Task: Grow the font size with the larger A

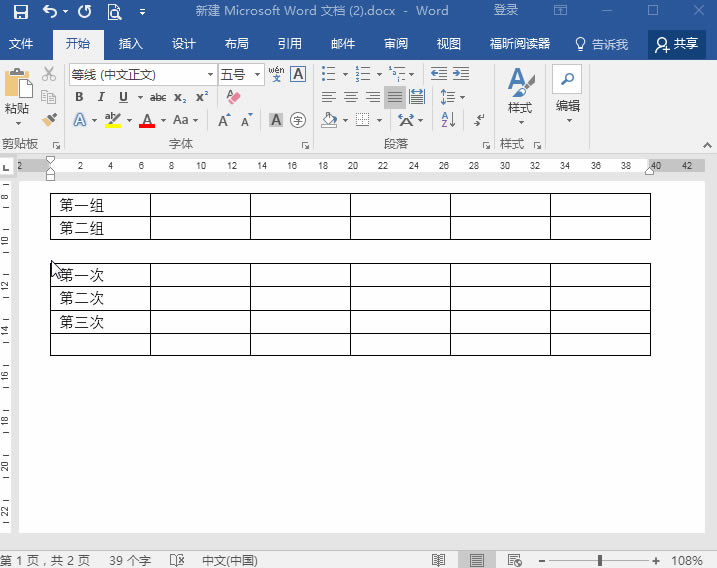Action: coord(224,120)
